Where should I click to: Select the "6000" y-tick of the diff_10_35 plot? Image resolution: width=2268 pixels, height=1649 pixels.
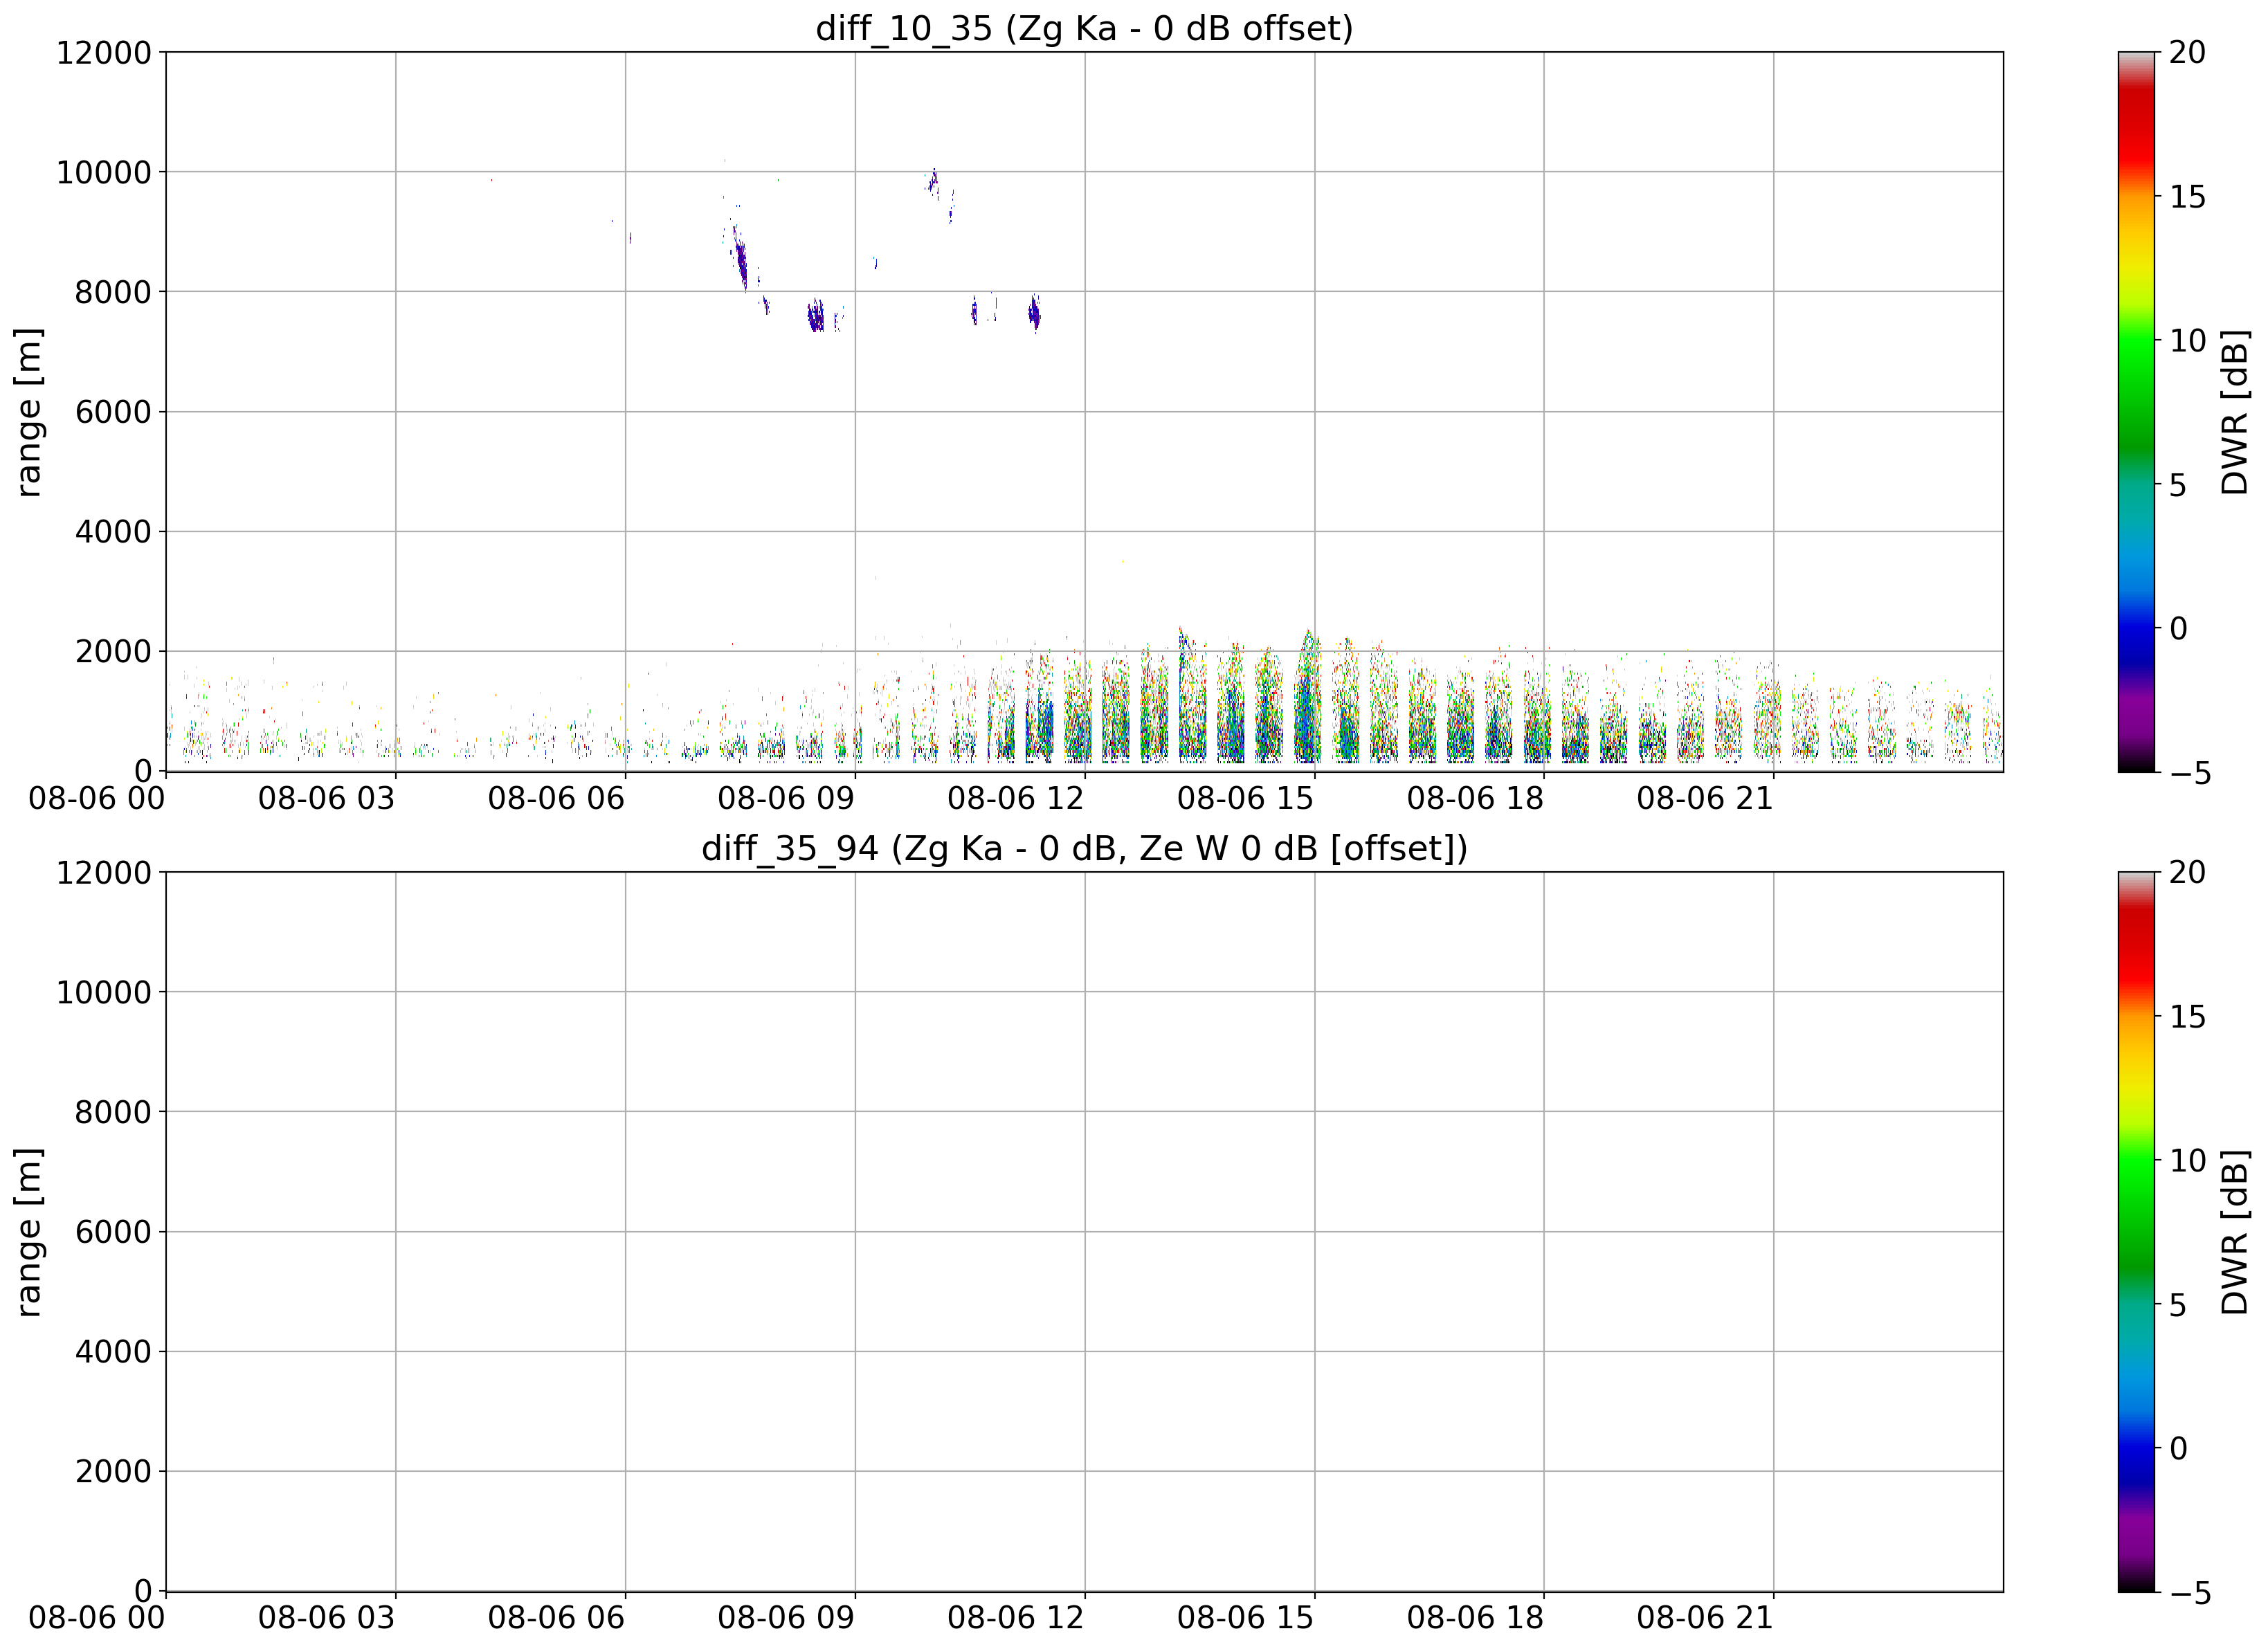(x=113, y=412)
